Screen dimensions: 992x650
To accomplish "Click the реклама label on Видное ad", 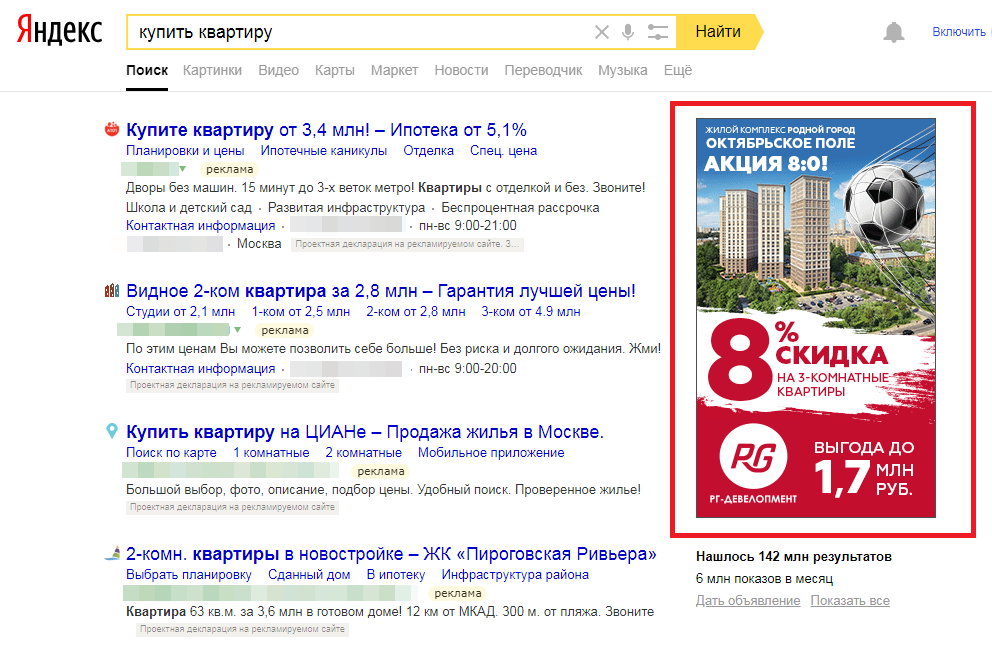I will click(285, 330).
